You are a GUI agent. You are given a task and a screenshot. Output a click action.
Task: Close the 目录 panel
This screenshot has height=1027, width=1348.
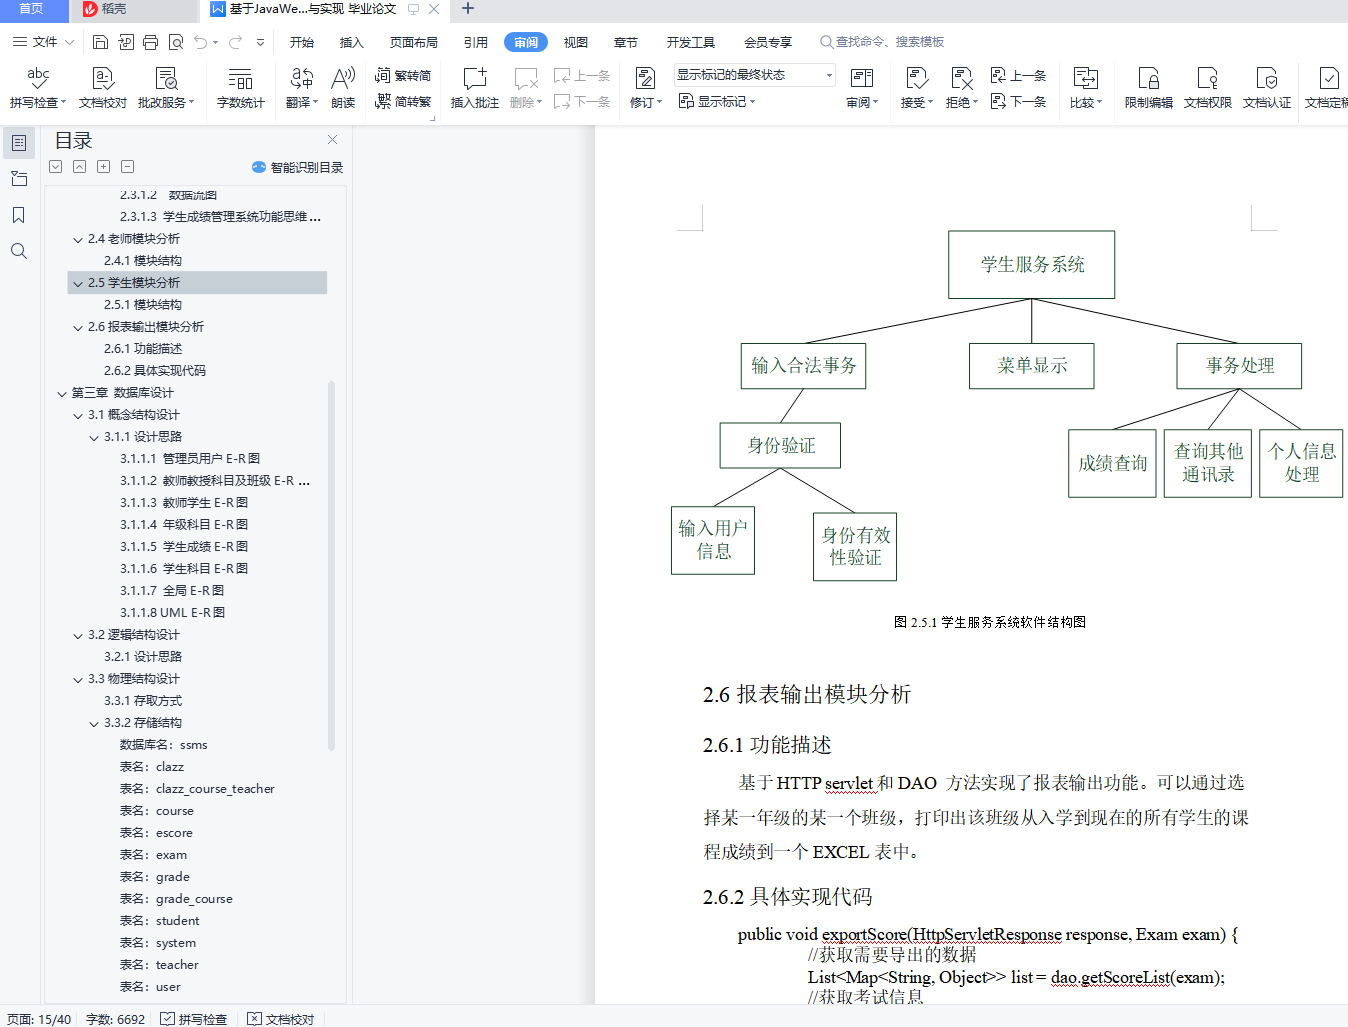[333, 140]
